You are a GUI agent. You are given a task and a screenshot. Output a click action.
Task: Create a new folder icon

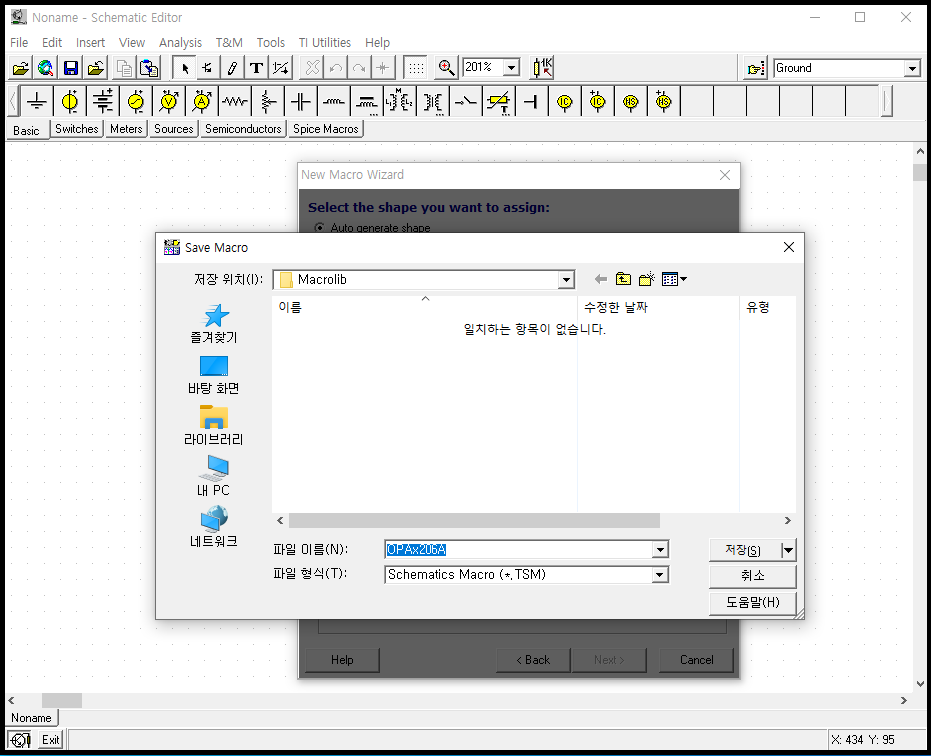(647, 279)
